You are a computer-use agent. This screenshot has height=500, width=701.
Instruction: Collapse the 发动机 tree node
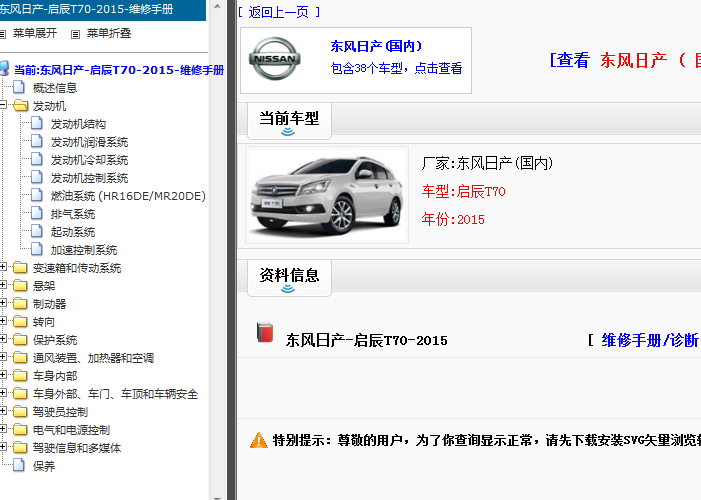[3, 105]
